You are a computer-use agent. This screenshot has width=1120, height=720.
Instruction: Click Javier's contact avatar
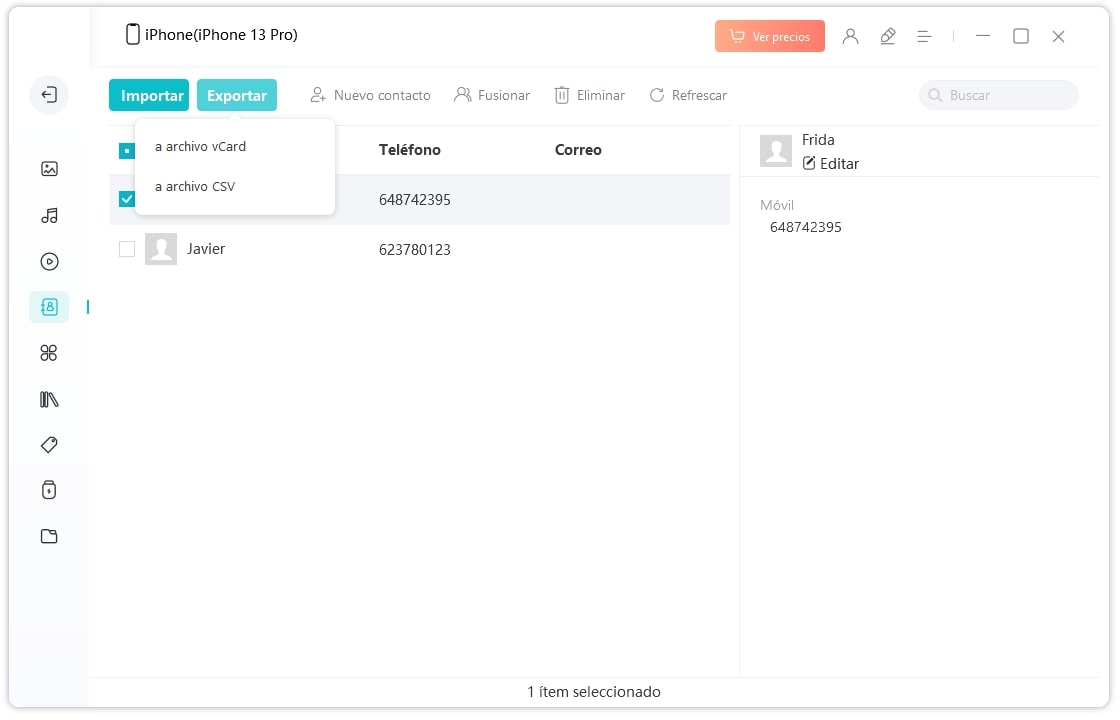[x=161, y=250]
